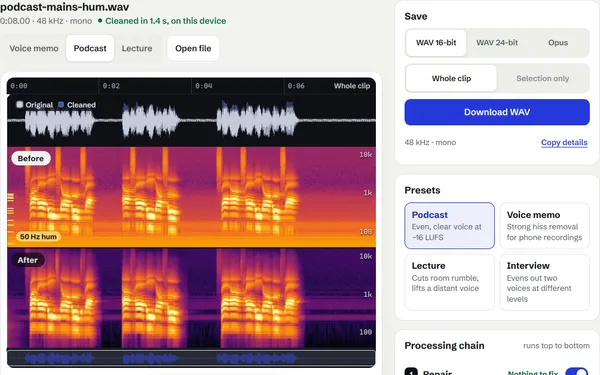Select the Podcast quick preset tab
This screenshot has height=375, width=600.
(90, 48)
